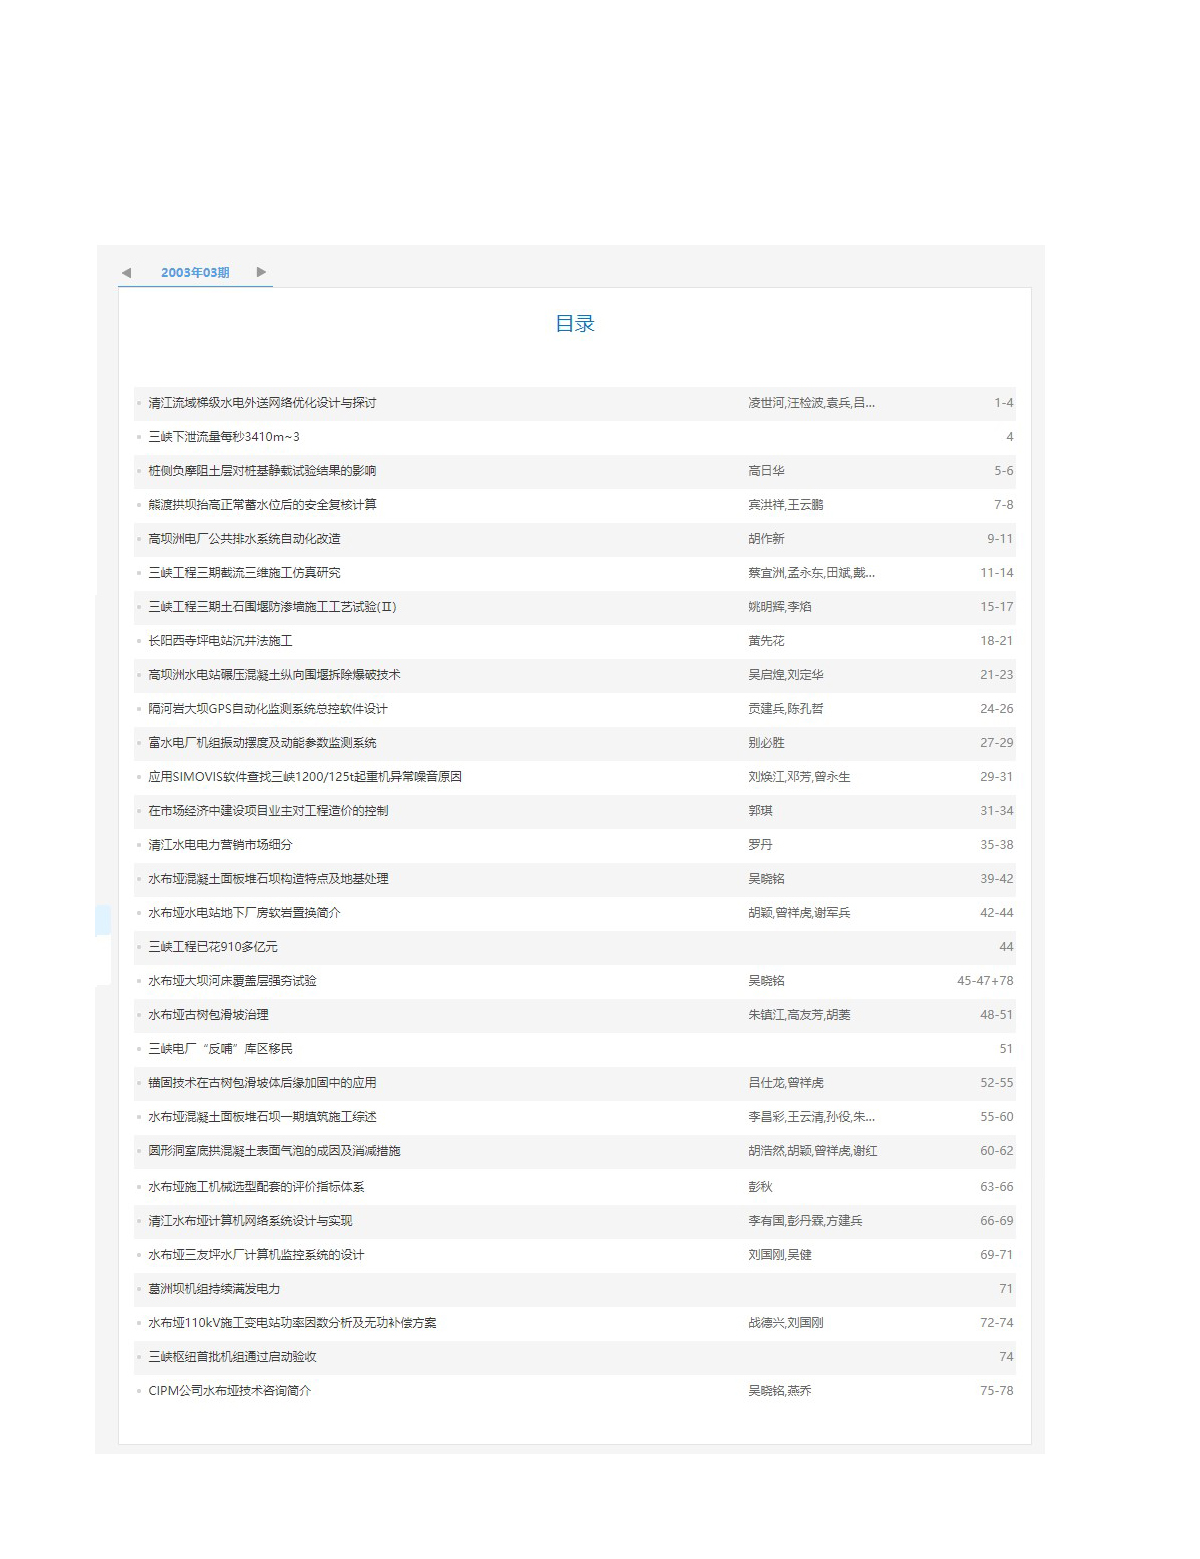The width and height of the screenshot is (1200, 1559).
Task: Click author 胡作新
Action: (766, 539)
